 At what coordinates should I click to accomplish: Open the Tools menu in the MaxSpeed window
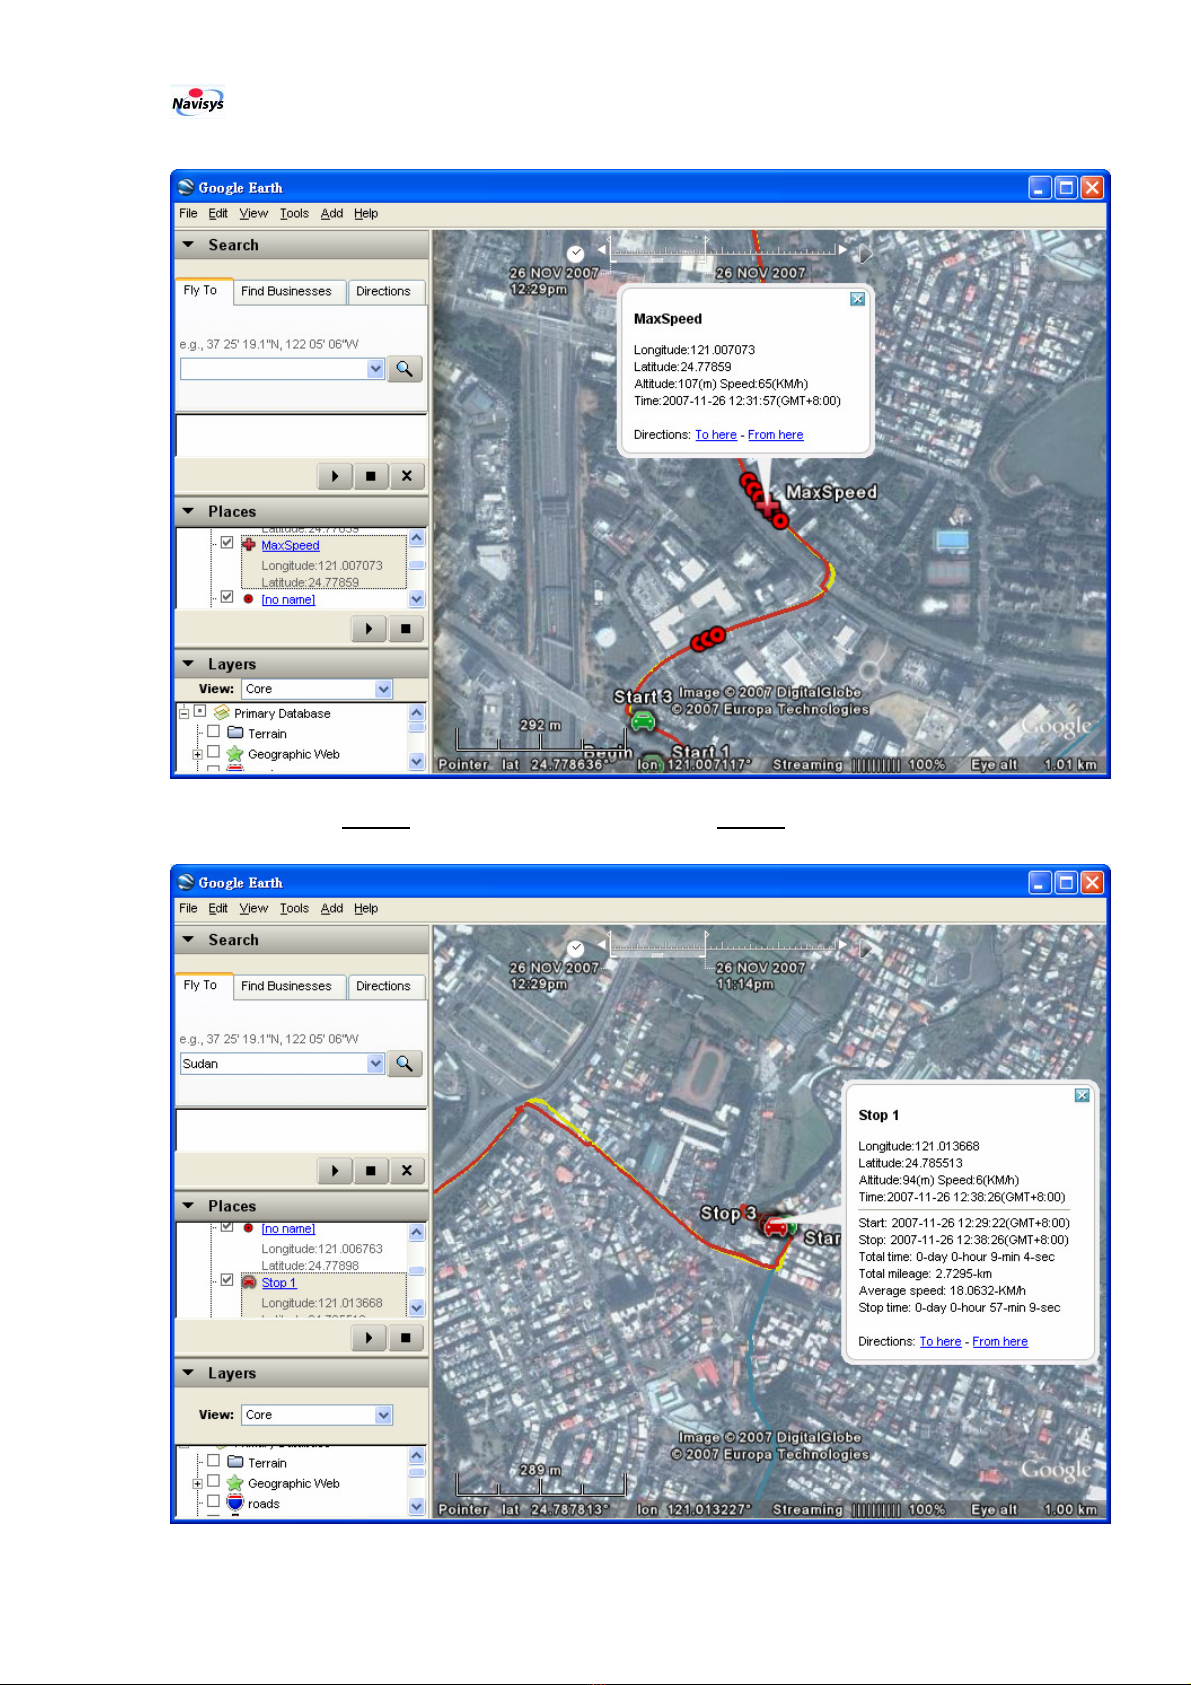(x=294, y=213)
